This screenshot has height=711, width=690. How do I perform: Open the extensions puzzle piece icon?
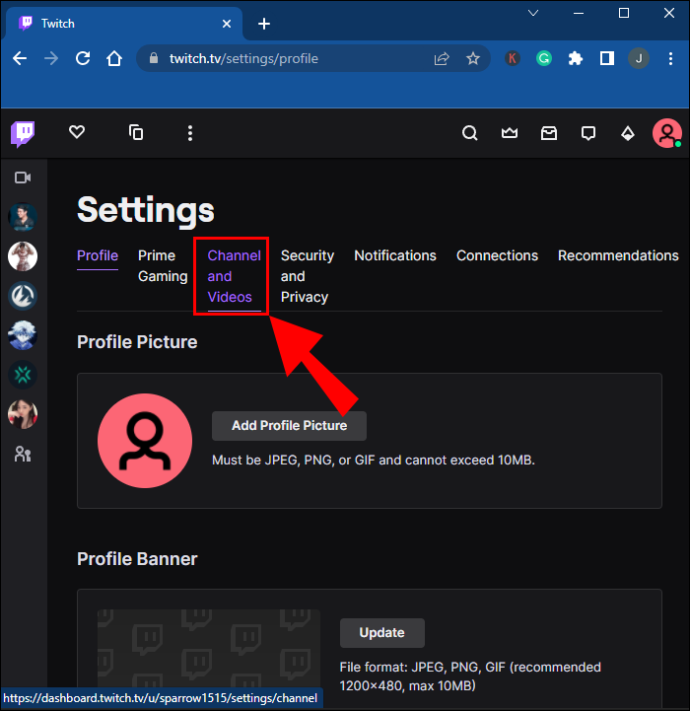(575, 58)
